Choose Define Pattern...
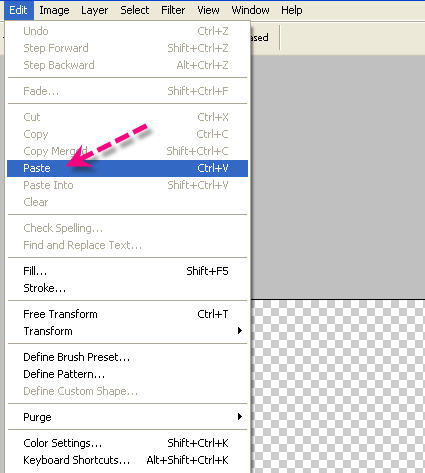425x473 pixels. click(x=127, y=374)
